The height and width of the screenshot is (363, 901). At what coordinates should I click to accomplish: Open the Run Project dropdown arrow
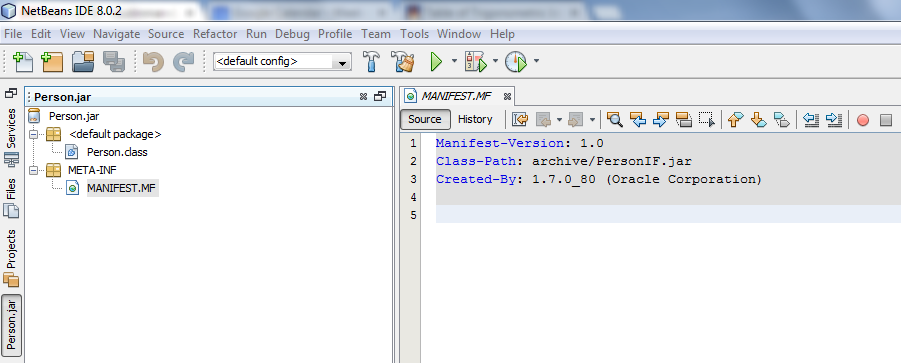tap(454, 61)
